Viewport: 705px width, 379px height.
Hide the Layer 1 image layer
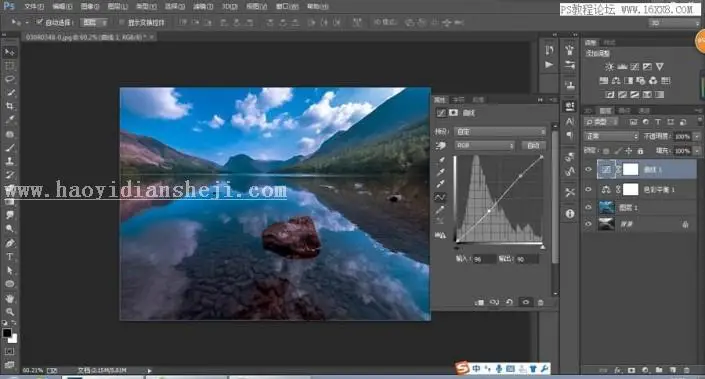589,207
